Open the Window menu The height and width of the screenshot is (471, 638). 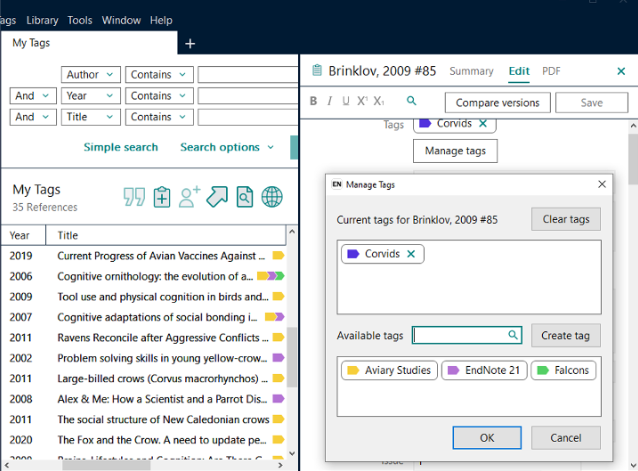tap(121, 20)
